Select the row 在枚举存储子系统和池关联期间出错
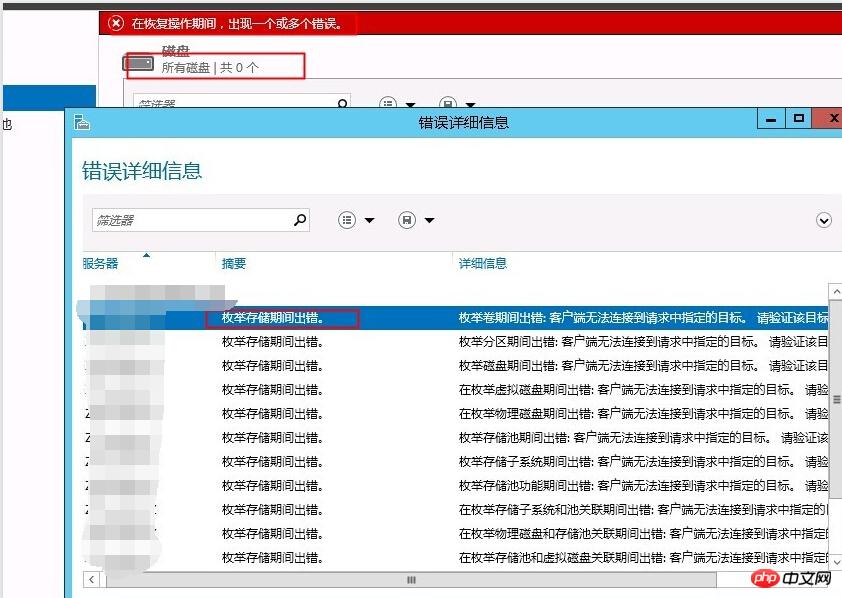Viewport: 842px width, 598px height. click(455, 510)
